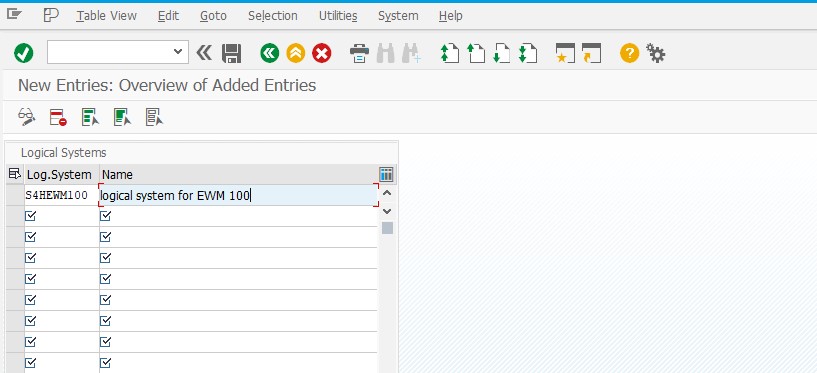Image resolution: width=817 pixels, height=373 pixels.
Task: Go to Previous Page icon
Action: click(x=476, y=53)
